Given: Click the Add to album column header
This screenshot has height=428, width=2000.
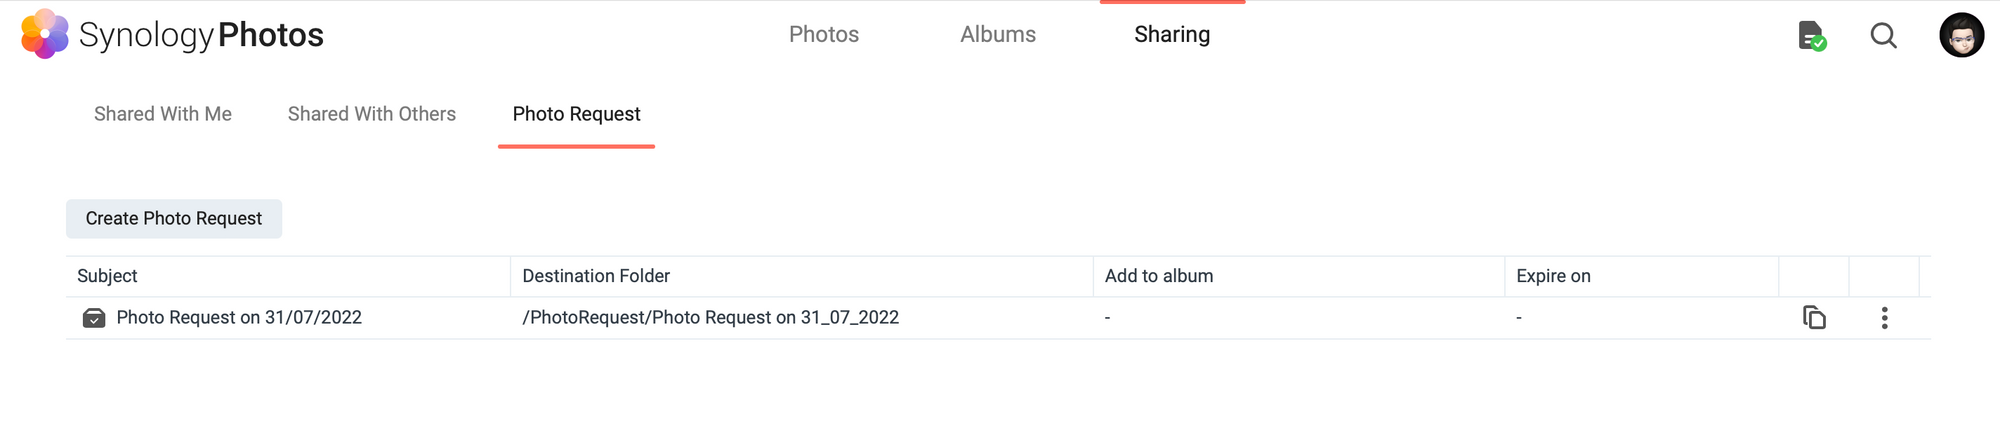Looking at the screenshot, I should point(1159,276).
